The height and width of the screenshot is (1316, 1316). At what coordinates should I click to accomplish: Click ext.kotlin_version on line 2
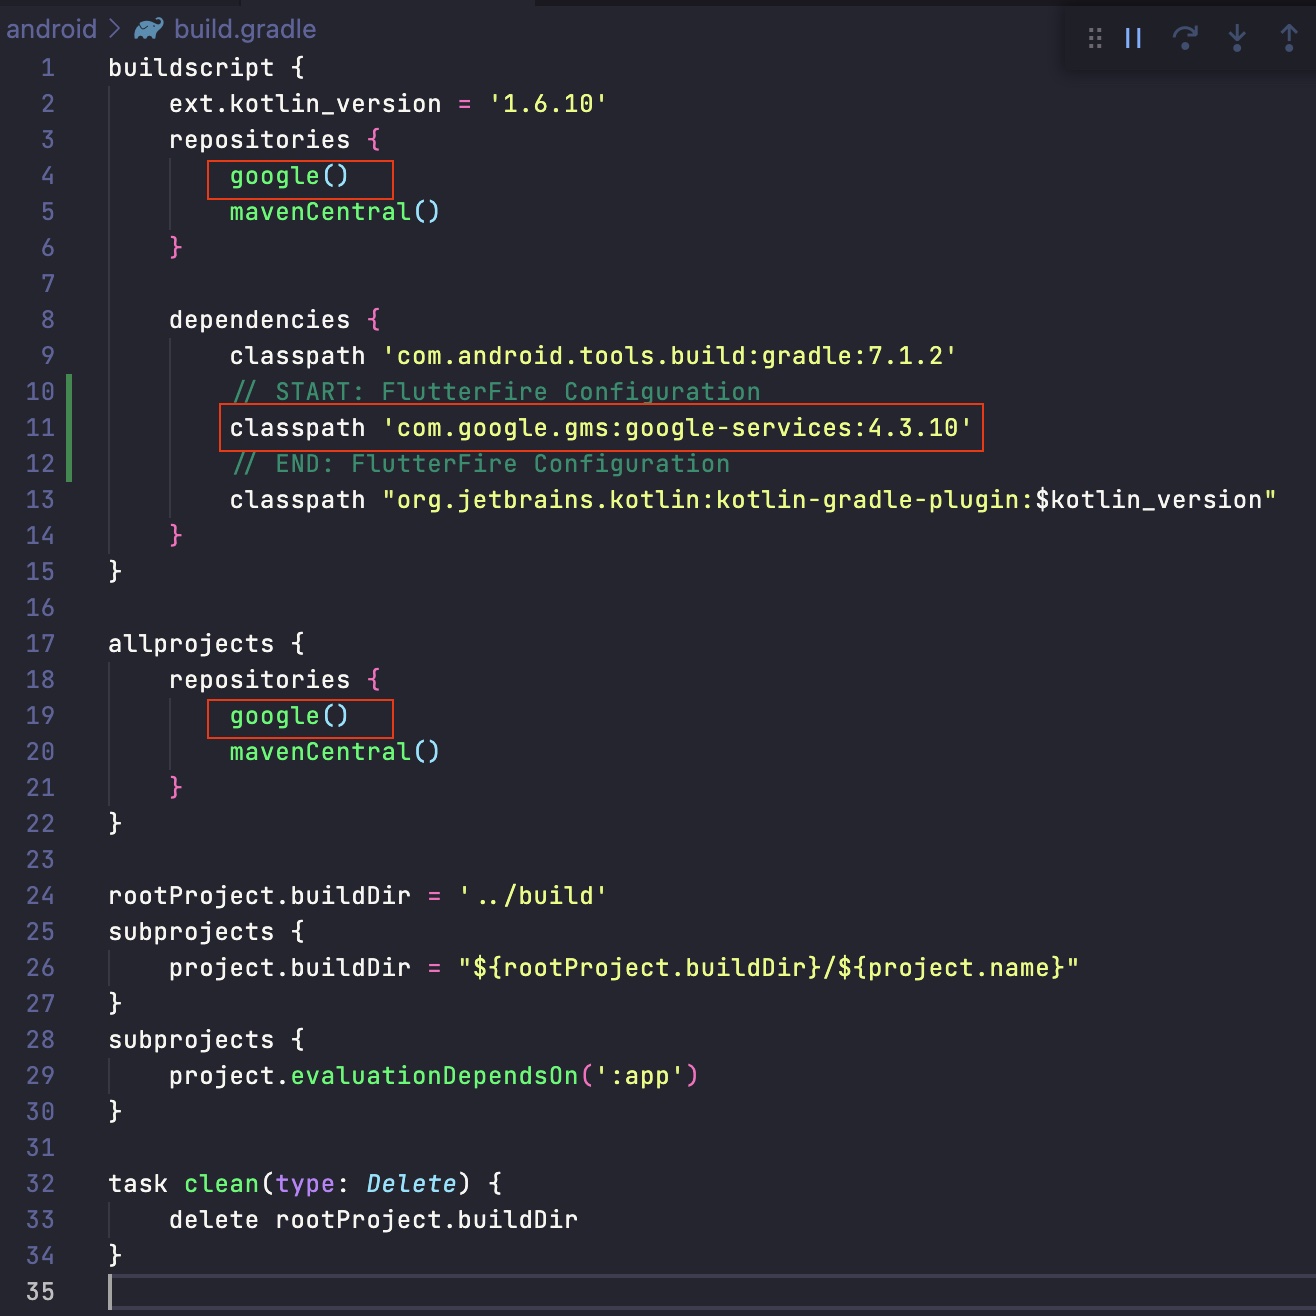tap(305, 104)
